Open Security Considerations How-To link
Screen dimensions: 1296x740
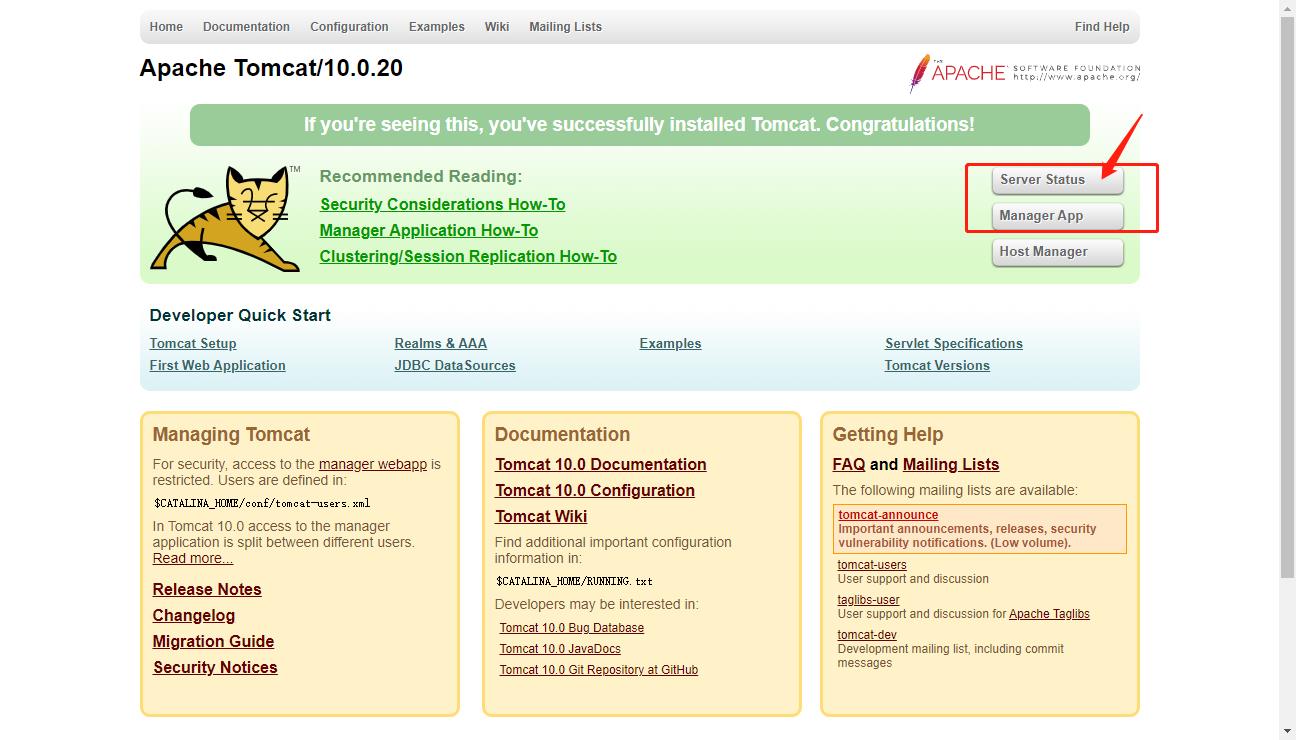(442, 204)
